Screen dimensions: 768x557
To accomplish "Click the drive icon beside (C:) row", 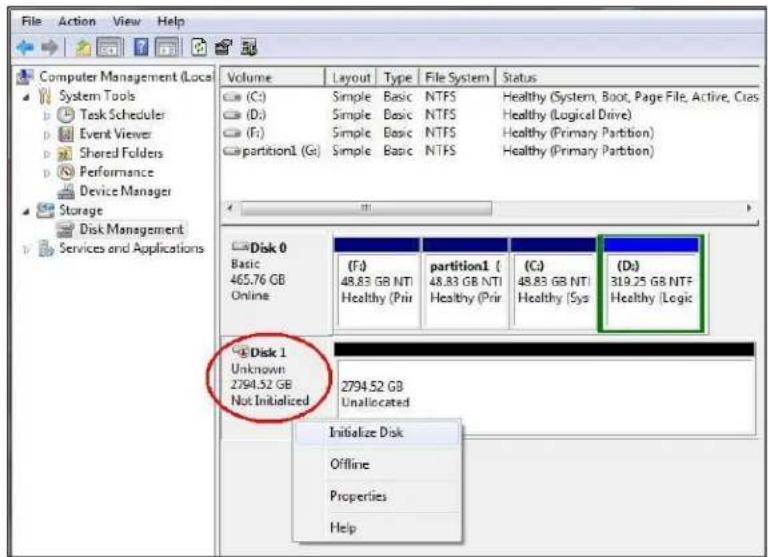I will 232,97.
